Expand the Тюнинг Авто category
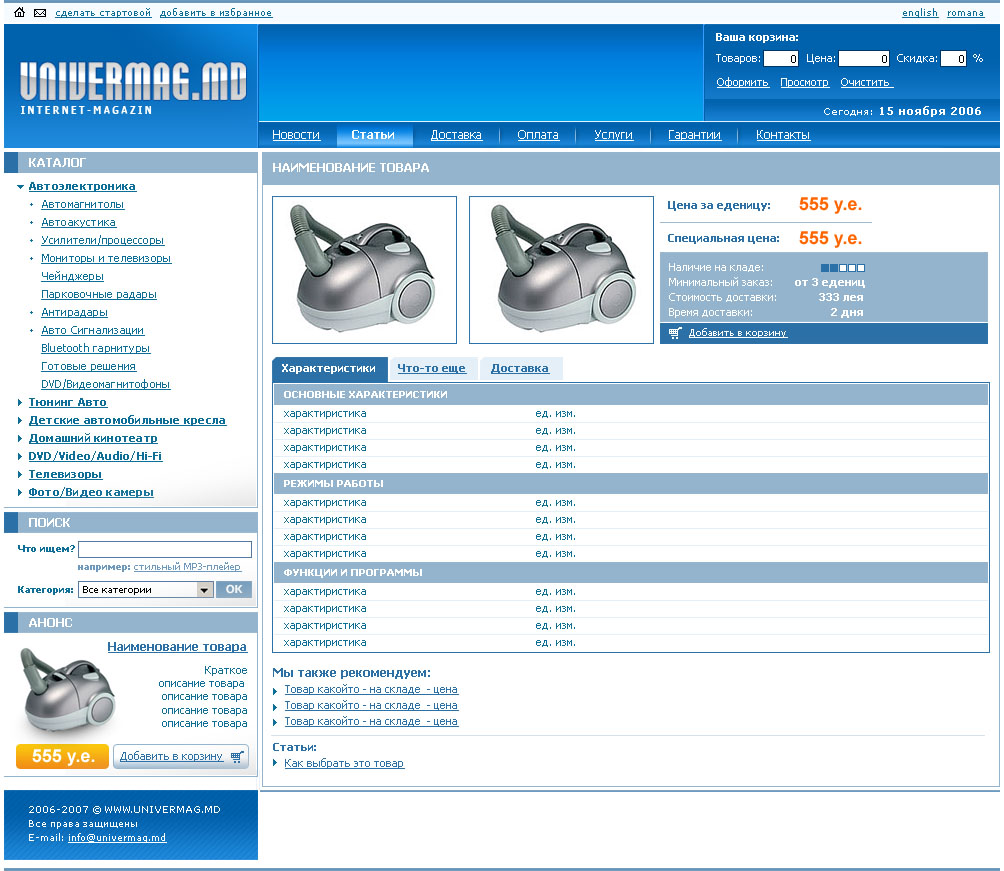 tap(20, 403)
